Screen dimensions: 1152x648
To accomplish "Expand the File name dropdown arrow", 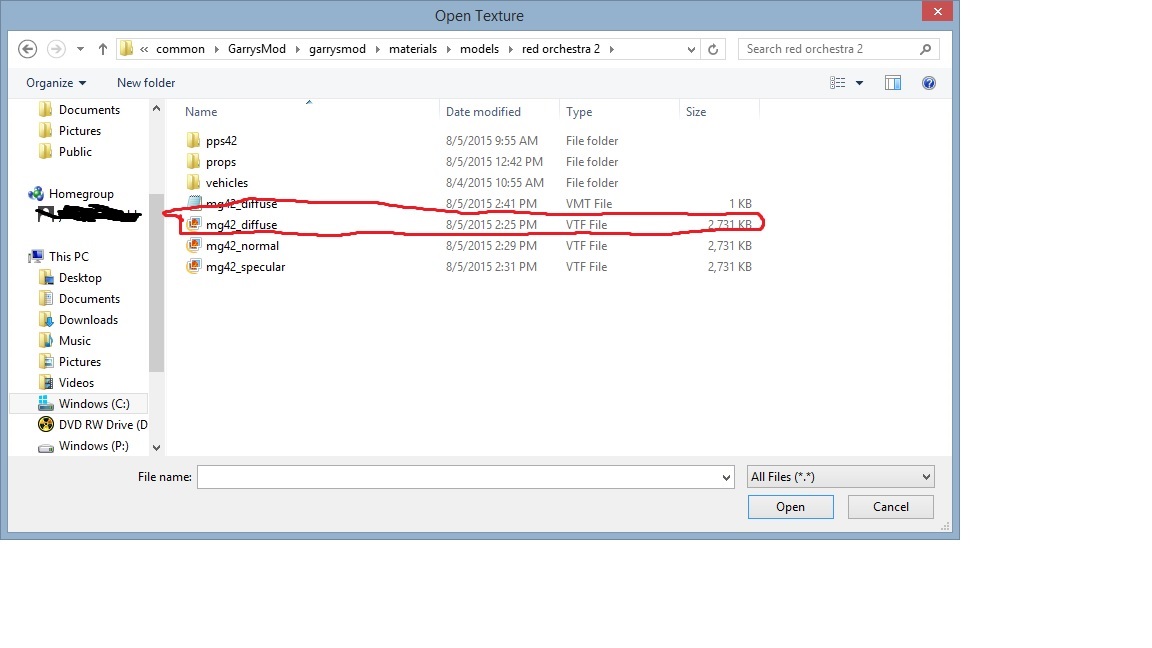I will tap(727, 478).
